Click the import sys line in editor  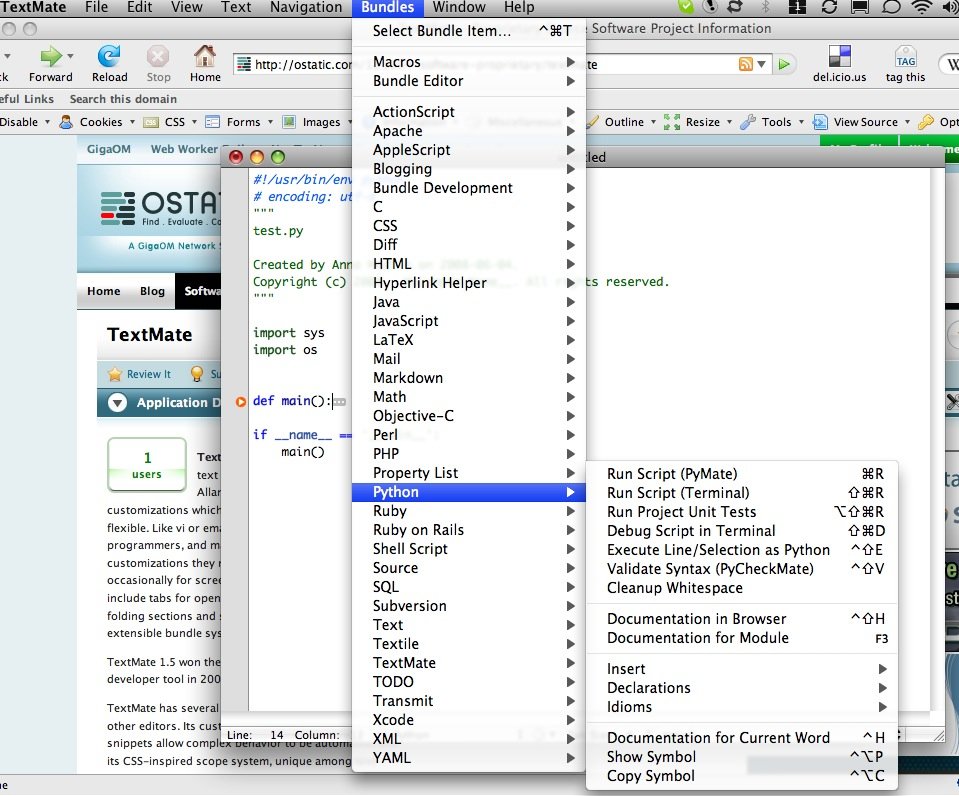pos(288,333)
